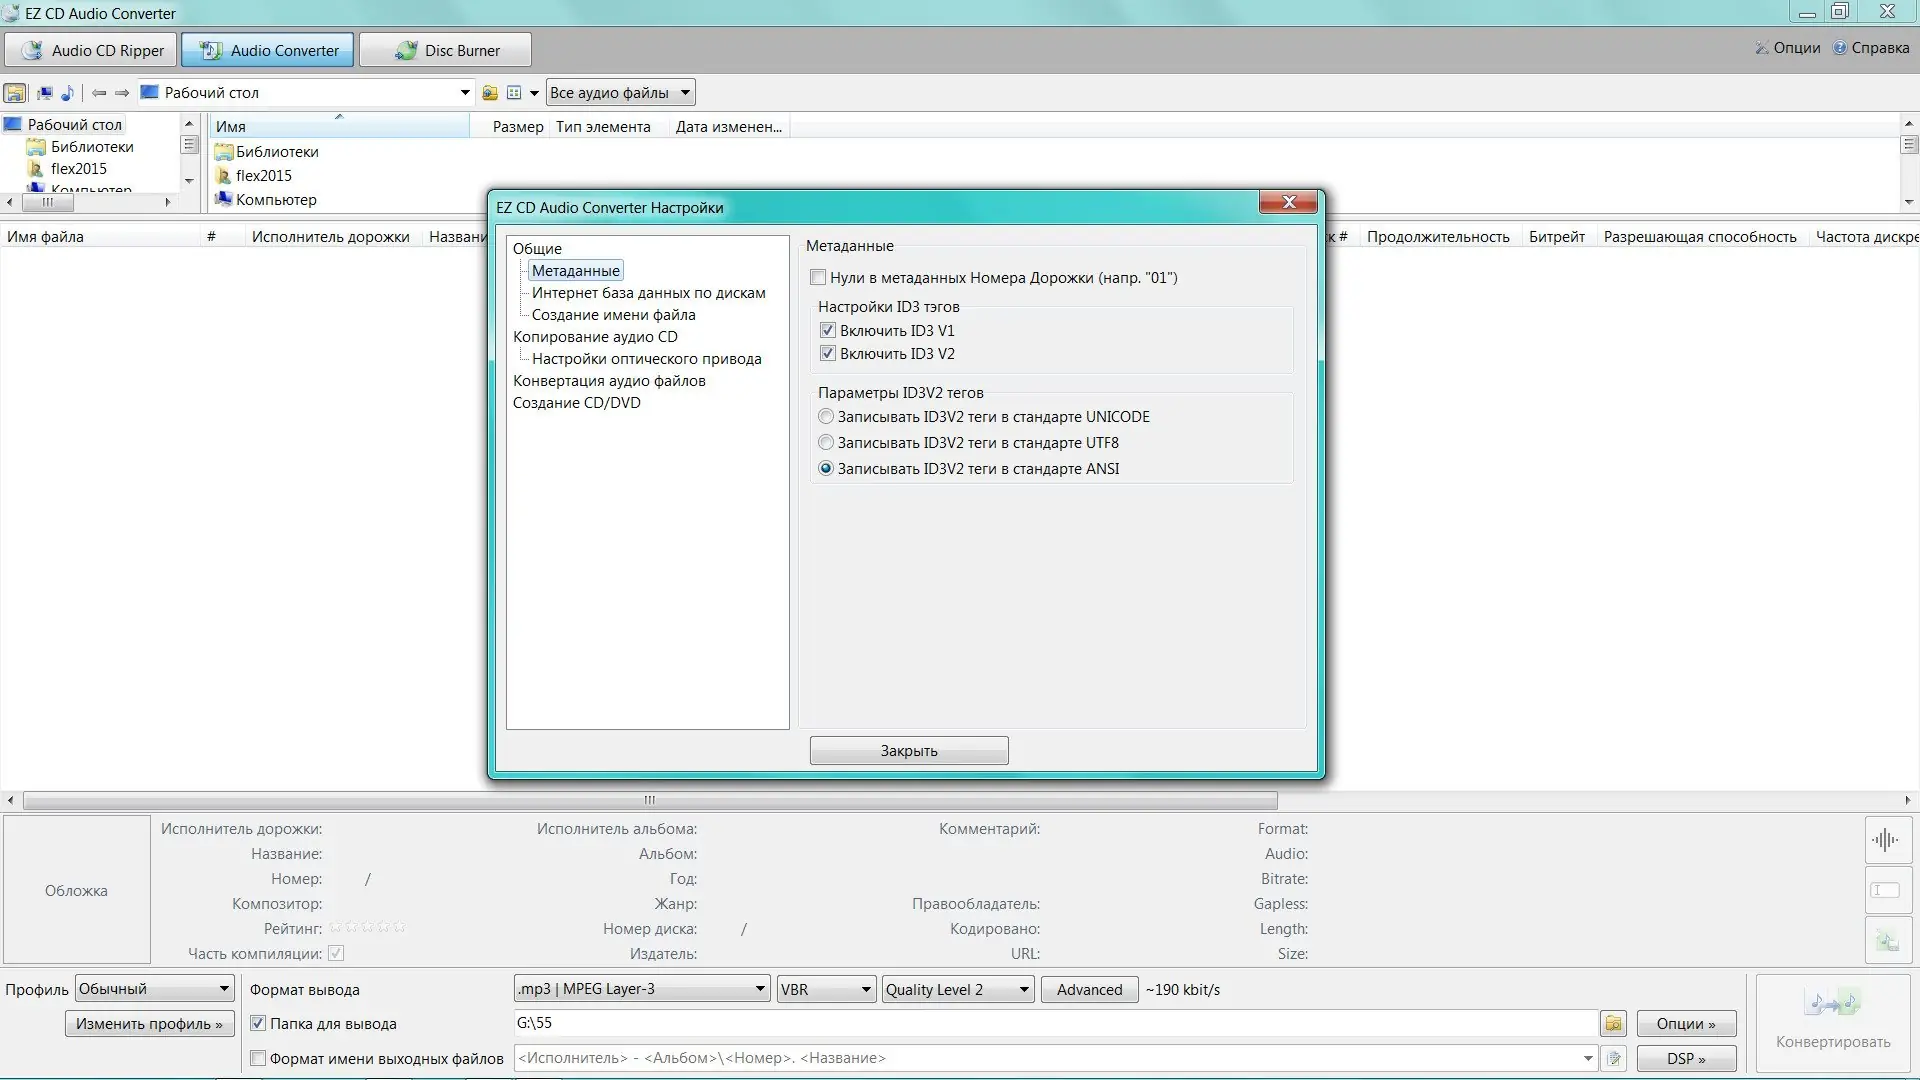The image size is (1920, 1080).
Task: Toggle the folder tree panel icon
Action: tap(15, 93)
